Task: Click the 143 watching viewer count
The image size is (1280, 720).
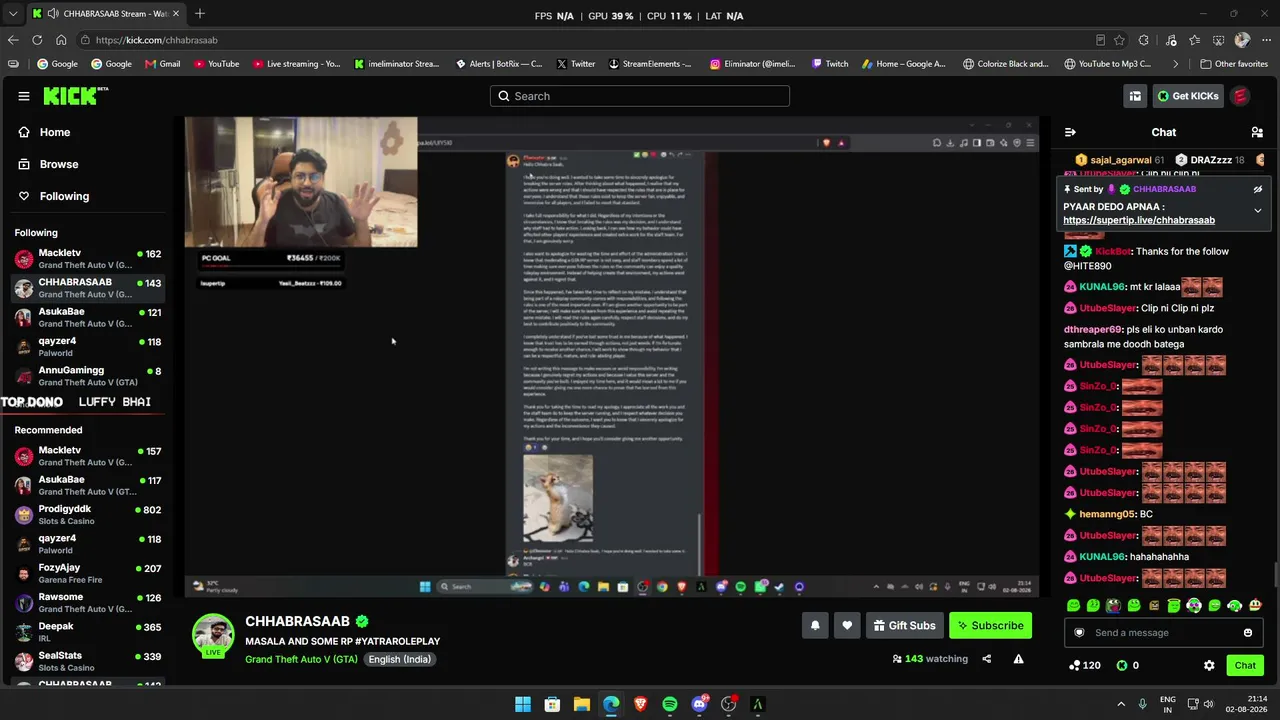Action: (x=930, y=659)
